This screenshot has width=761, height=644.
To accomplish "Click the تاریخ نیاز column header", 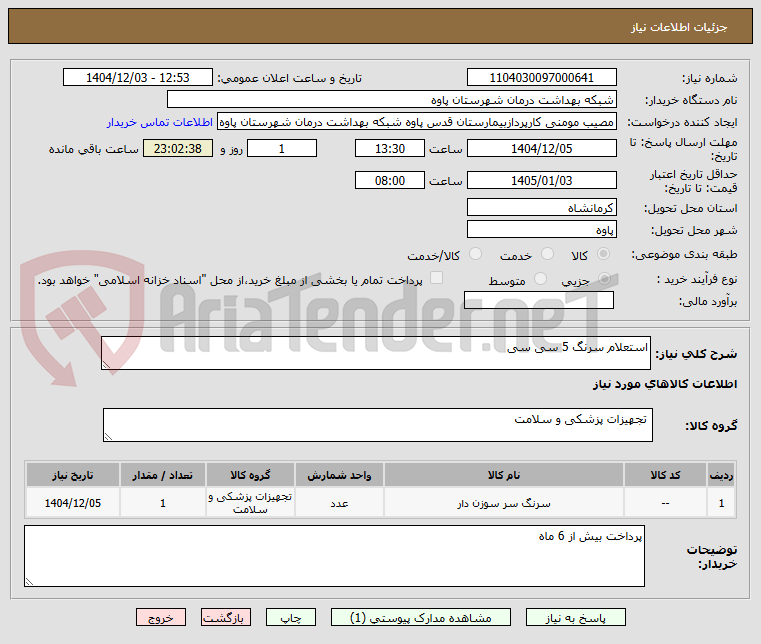I will 73,475.
